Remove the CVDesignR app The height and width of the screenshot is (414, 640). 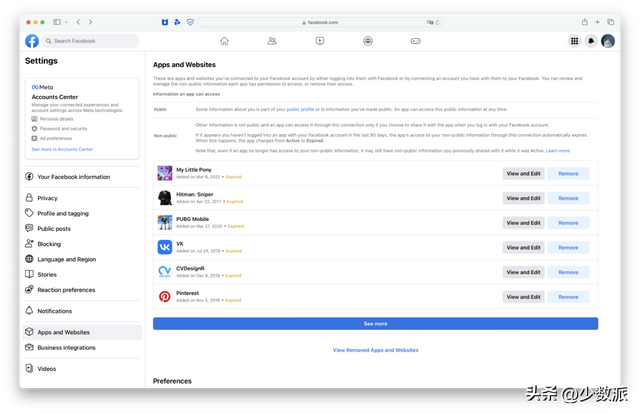coord(568,272)
